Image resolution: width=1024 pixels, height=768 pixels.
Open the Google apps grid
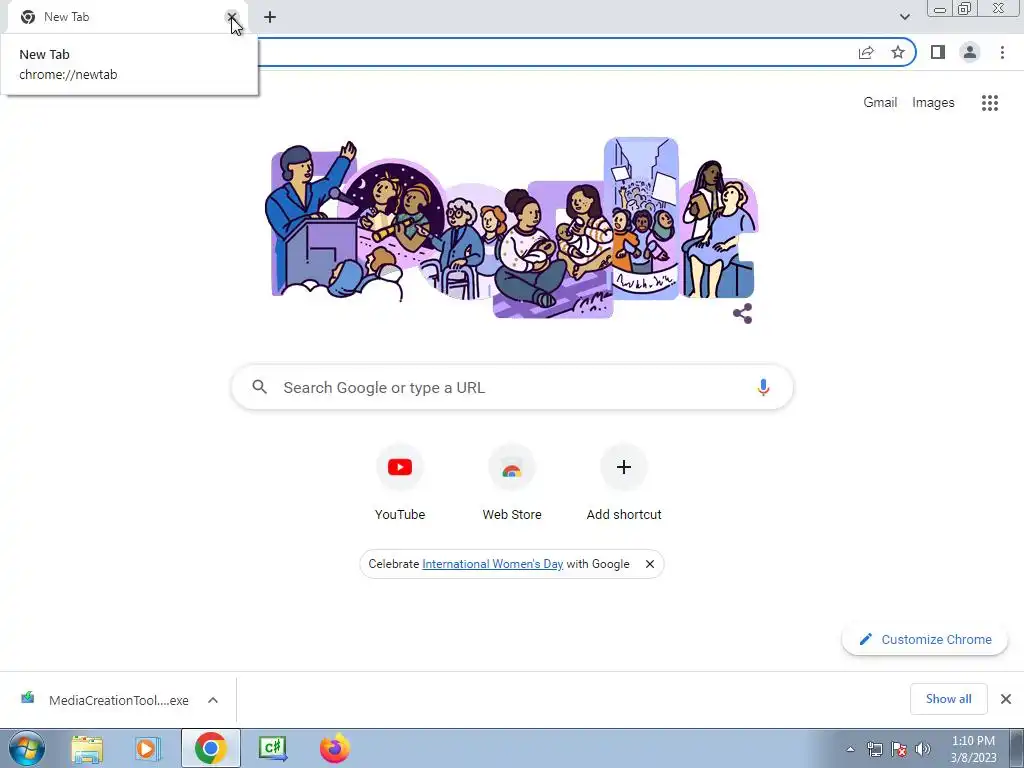point(989,103)
